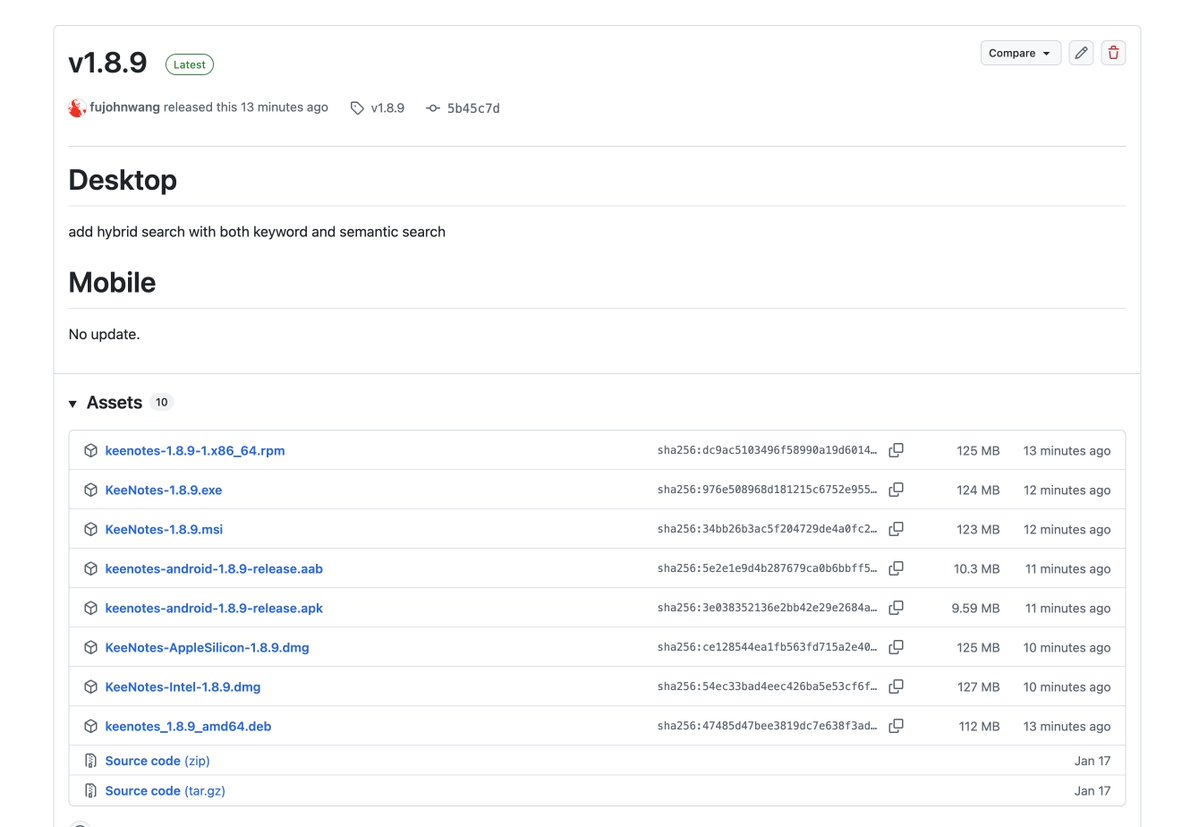The width and height of the screenshot is (1199, 827).
Task: Copy sha256 of AppleSilicon dmg
Action: (x=896, y=647)
